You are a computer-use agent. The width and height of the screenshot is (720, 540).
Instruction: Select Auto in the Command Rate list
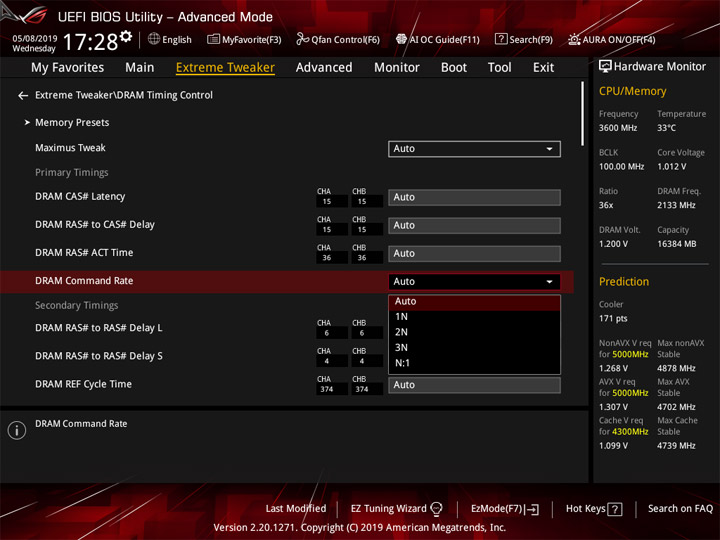pos(474,302)
